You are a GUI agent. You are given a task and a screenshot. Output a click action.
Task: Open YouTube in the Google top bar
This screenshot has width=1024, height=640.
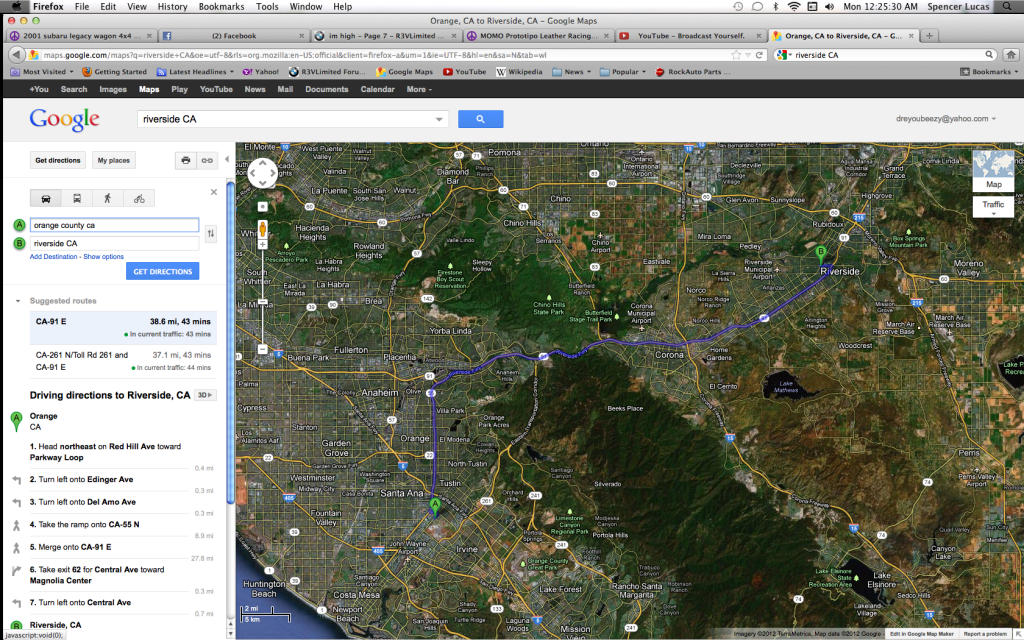click(216, 89)
